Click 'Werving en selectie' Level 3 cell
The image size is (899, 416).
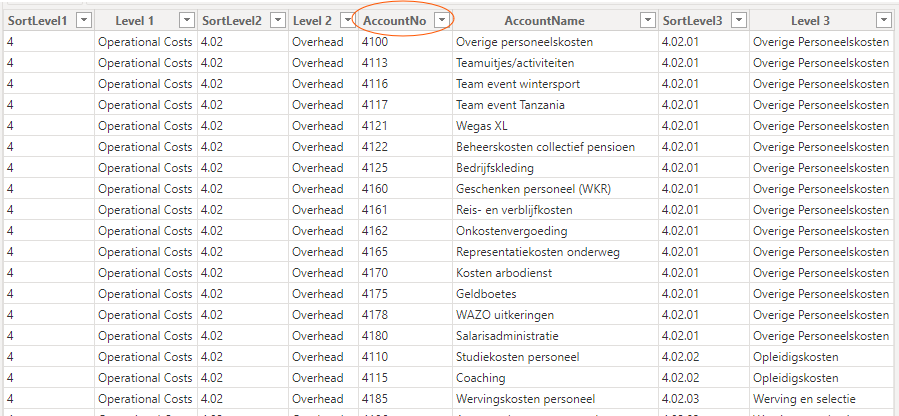(x=821, y=399)
